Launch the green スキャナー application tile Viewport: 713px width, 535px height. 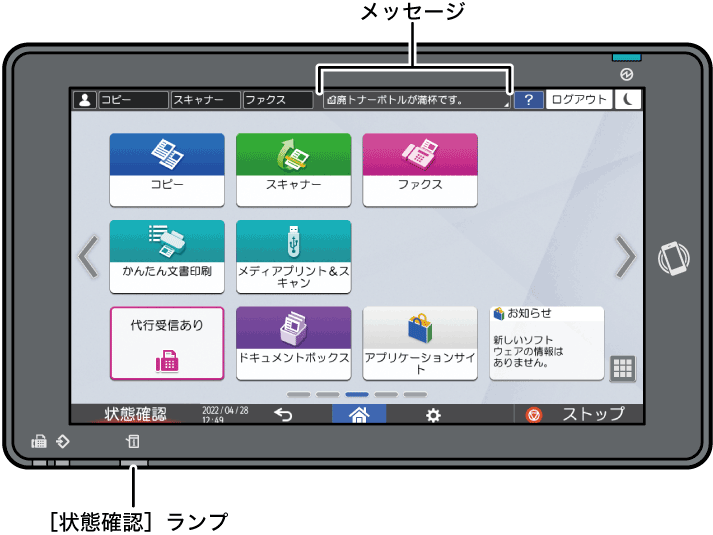(294, 170)
